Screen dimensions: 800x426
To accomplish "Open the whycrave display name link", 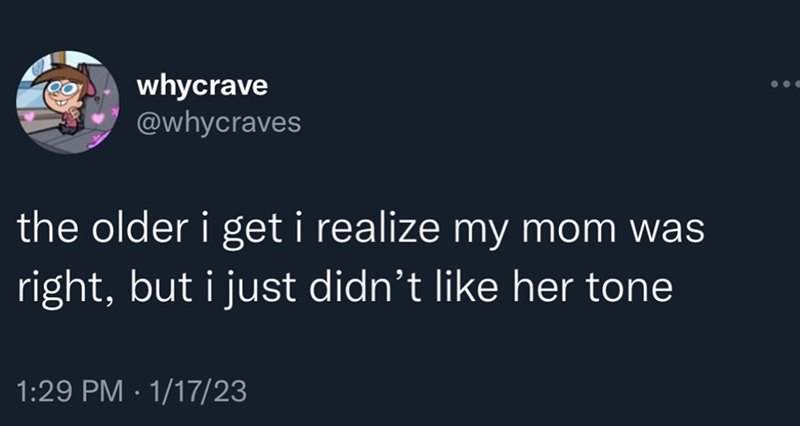I will (x=200, y=85).
